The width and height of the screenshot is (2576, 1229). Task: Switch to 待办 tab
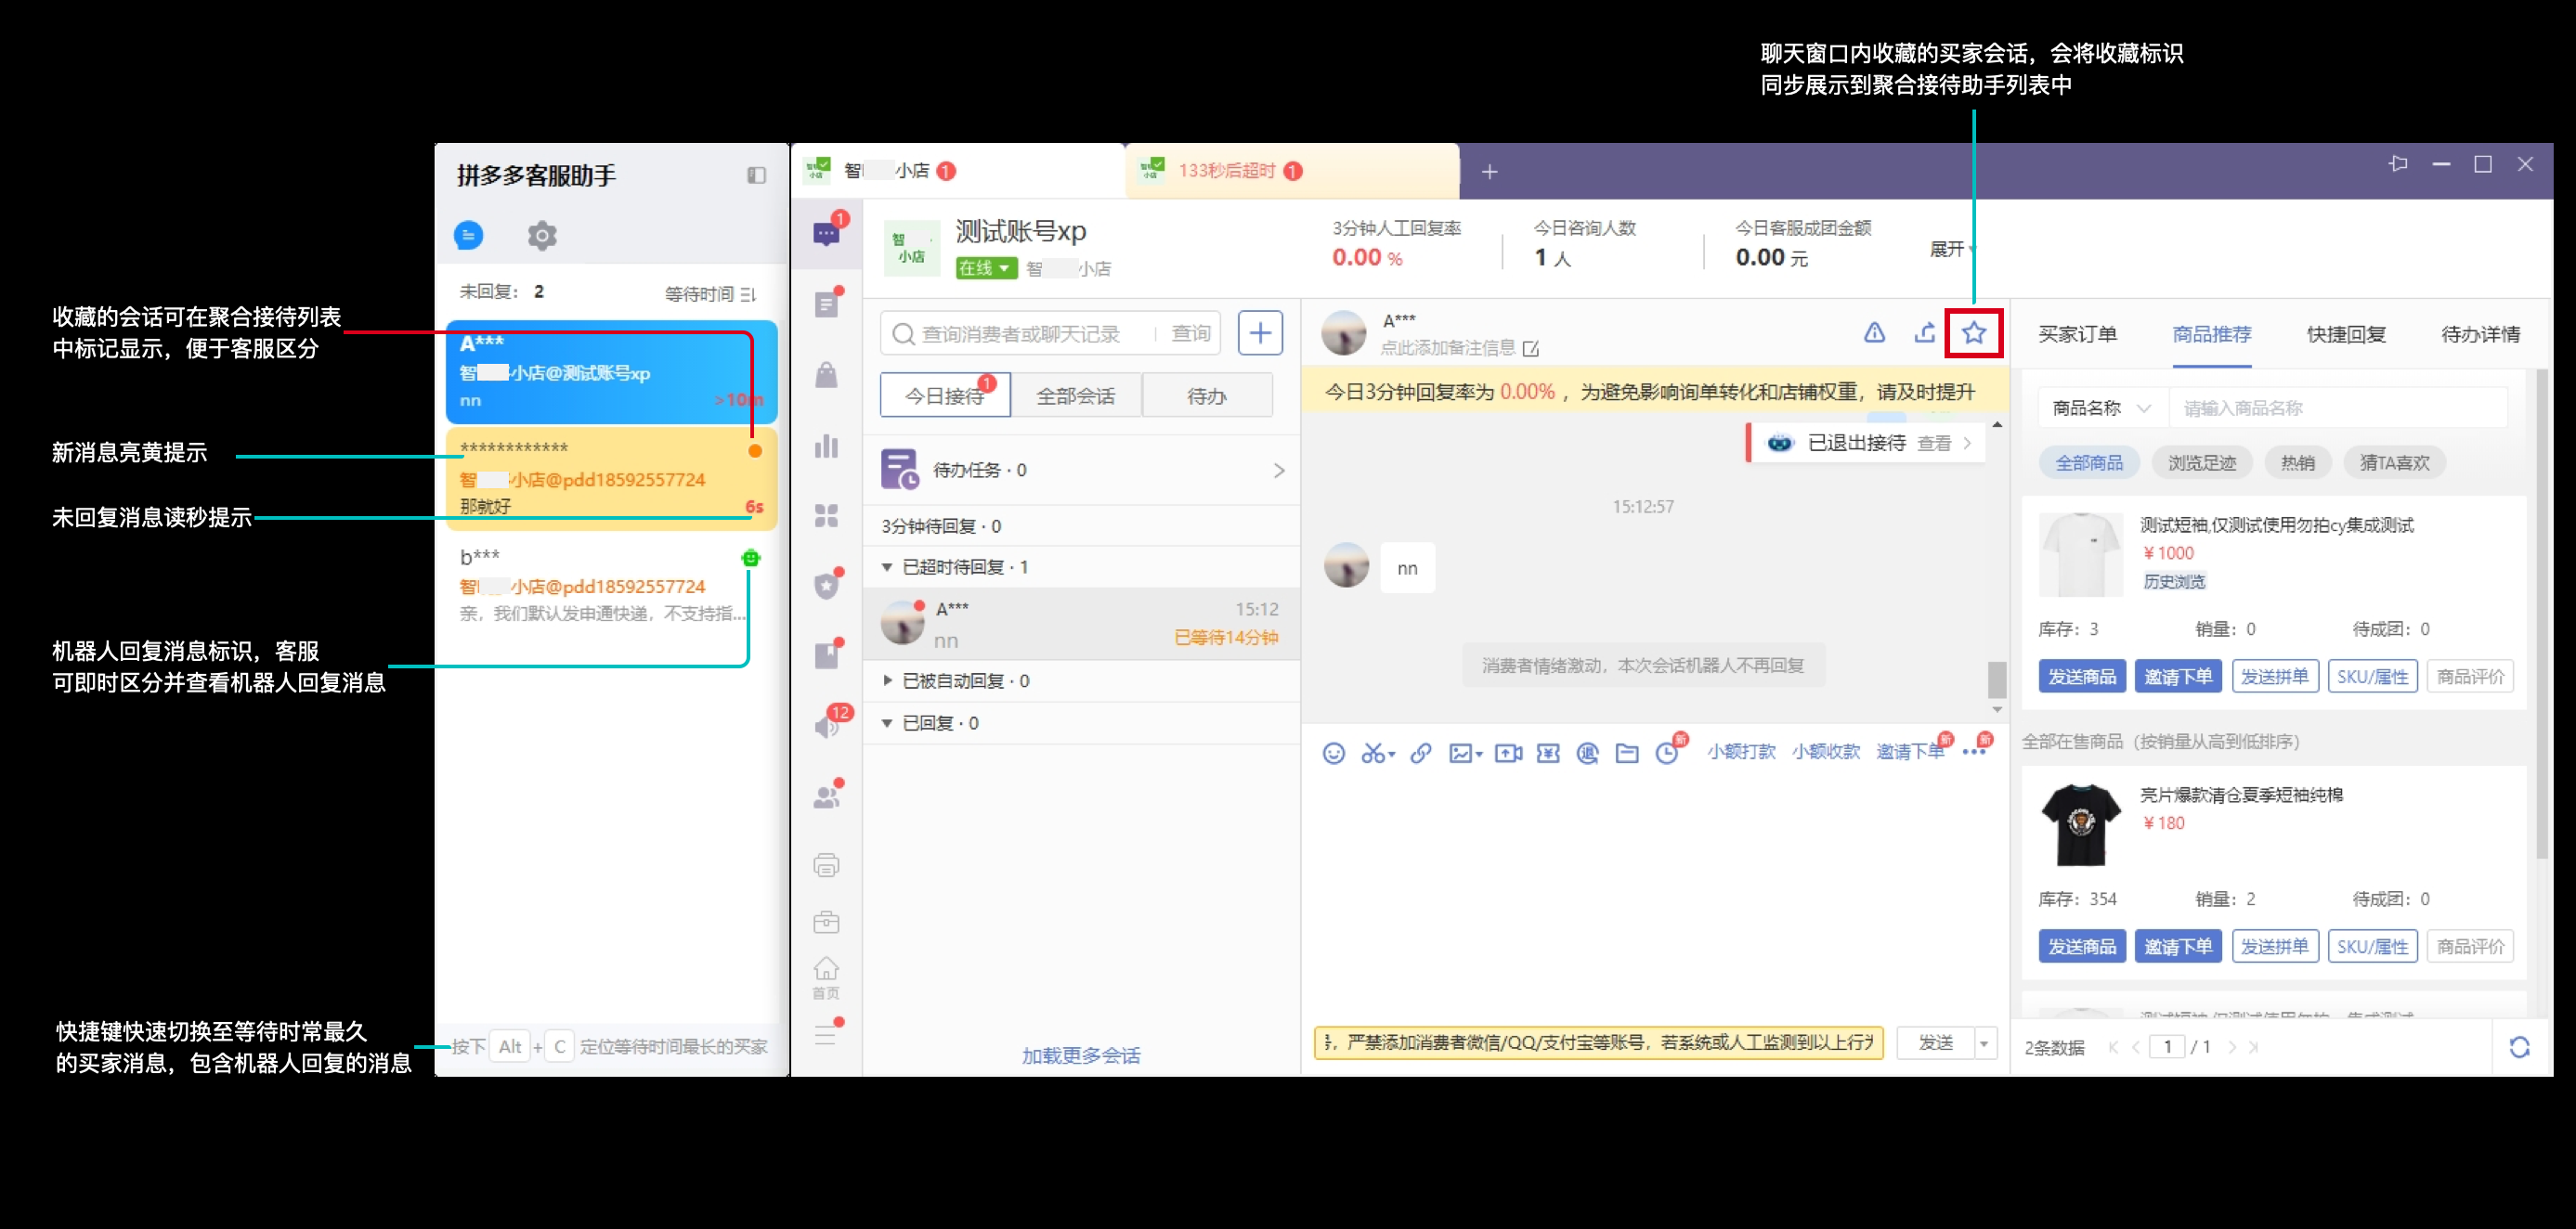click(x=1206, y=396)
